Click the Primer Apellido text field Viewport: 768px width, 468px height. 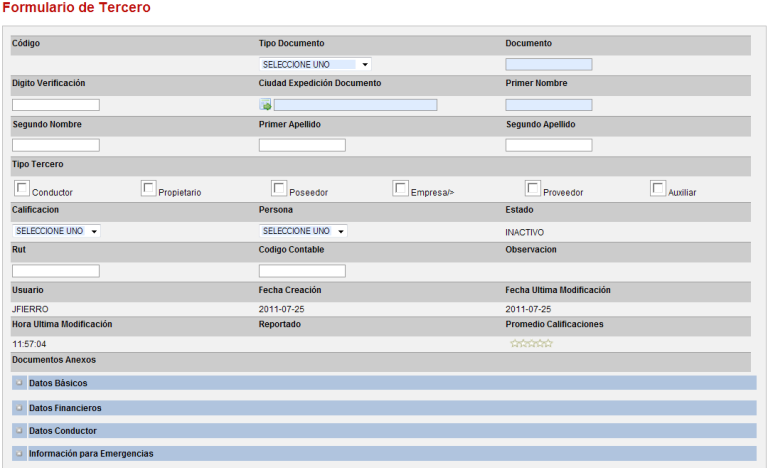pos(302,145)
